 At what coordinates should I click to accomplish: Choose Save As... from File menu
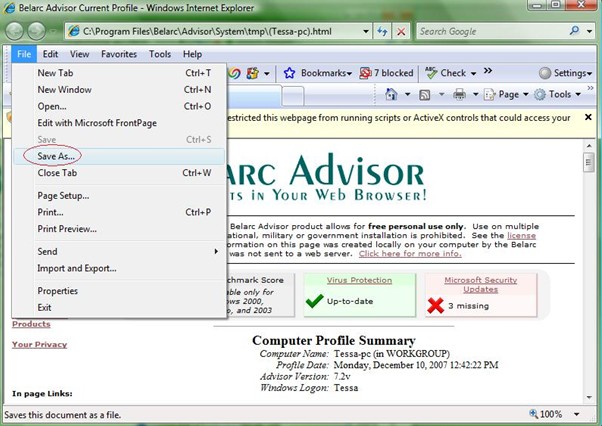(x=119, y=156)
